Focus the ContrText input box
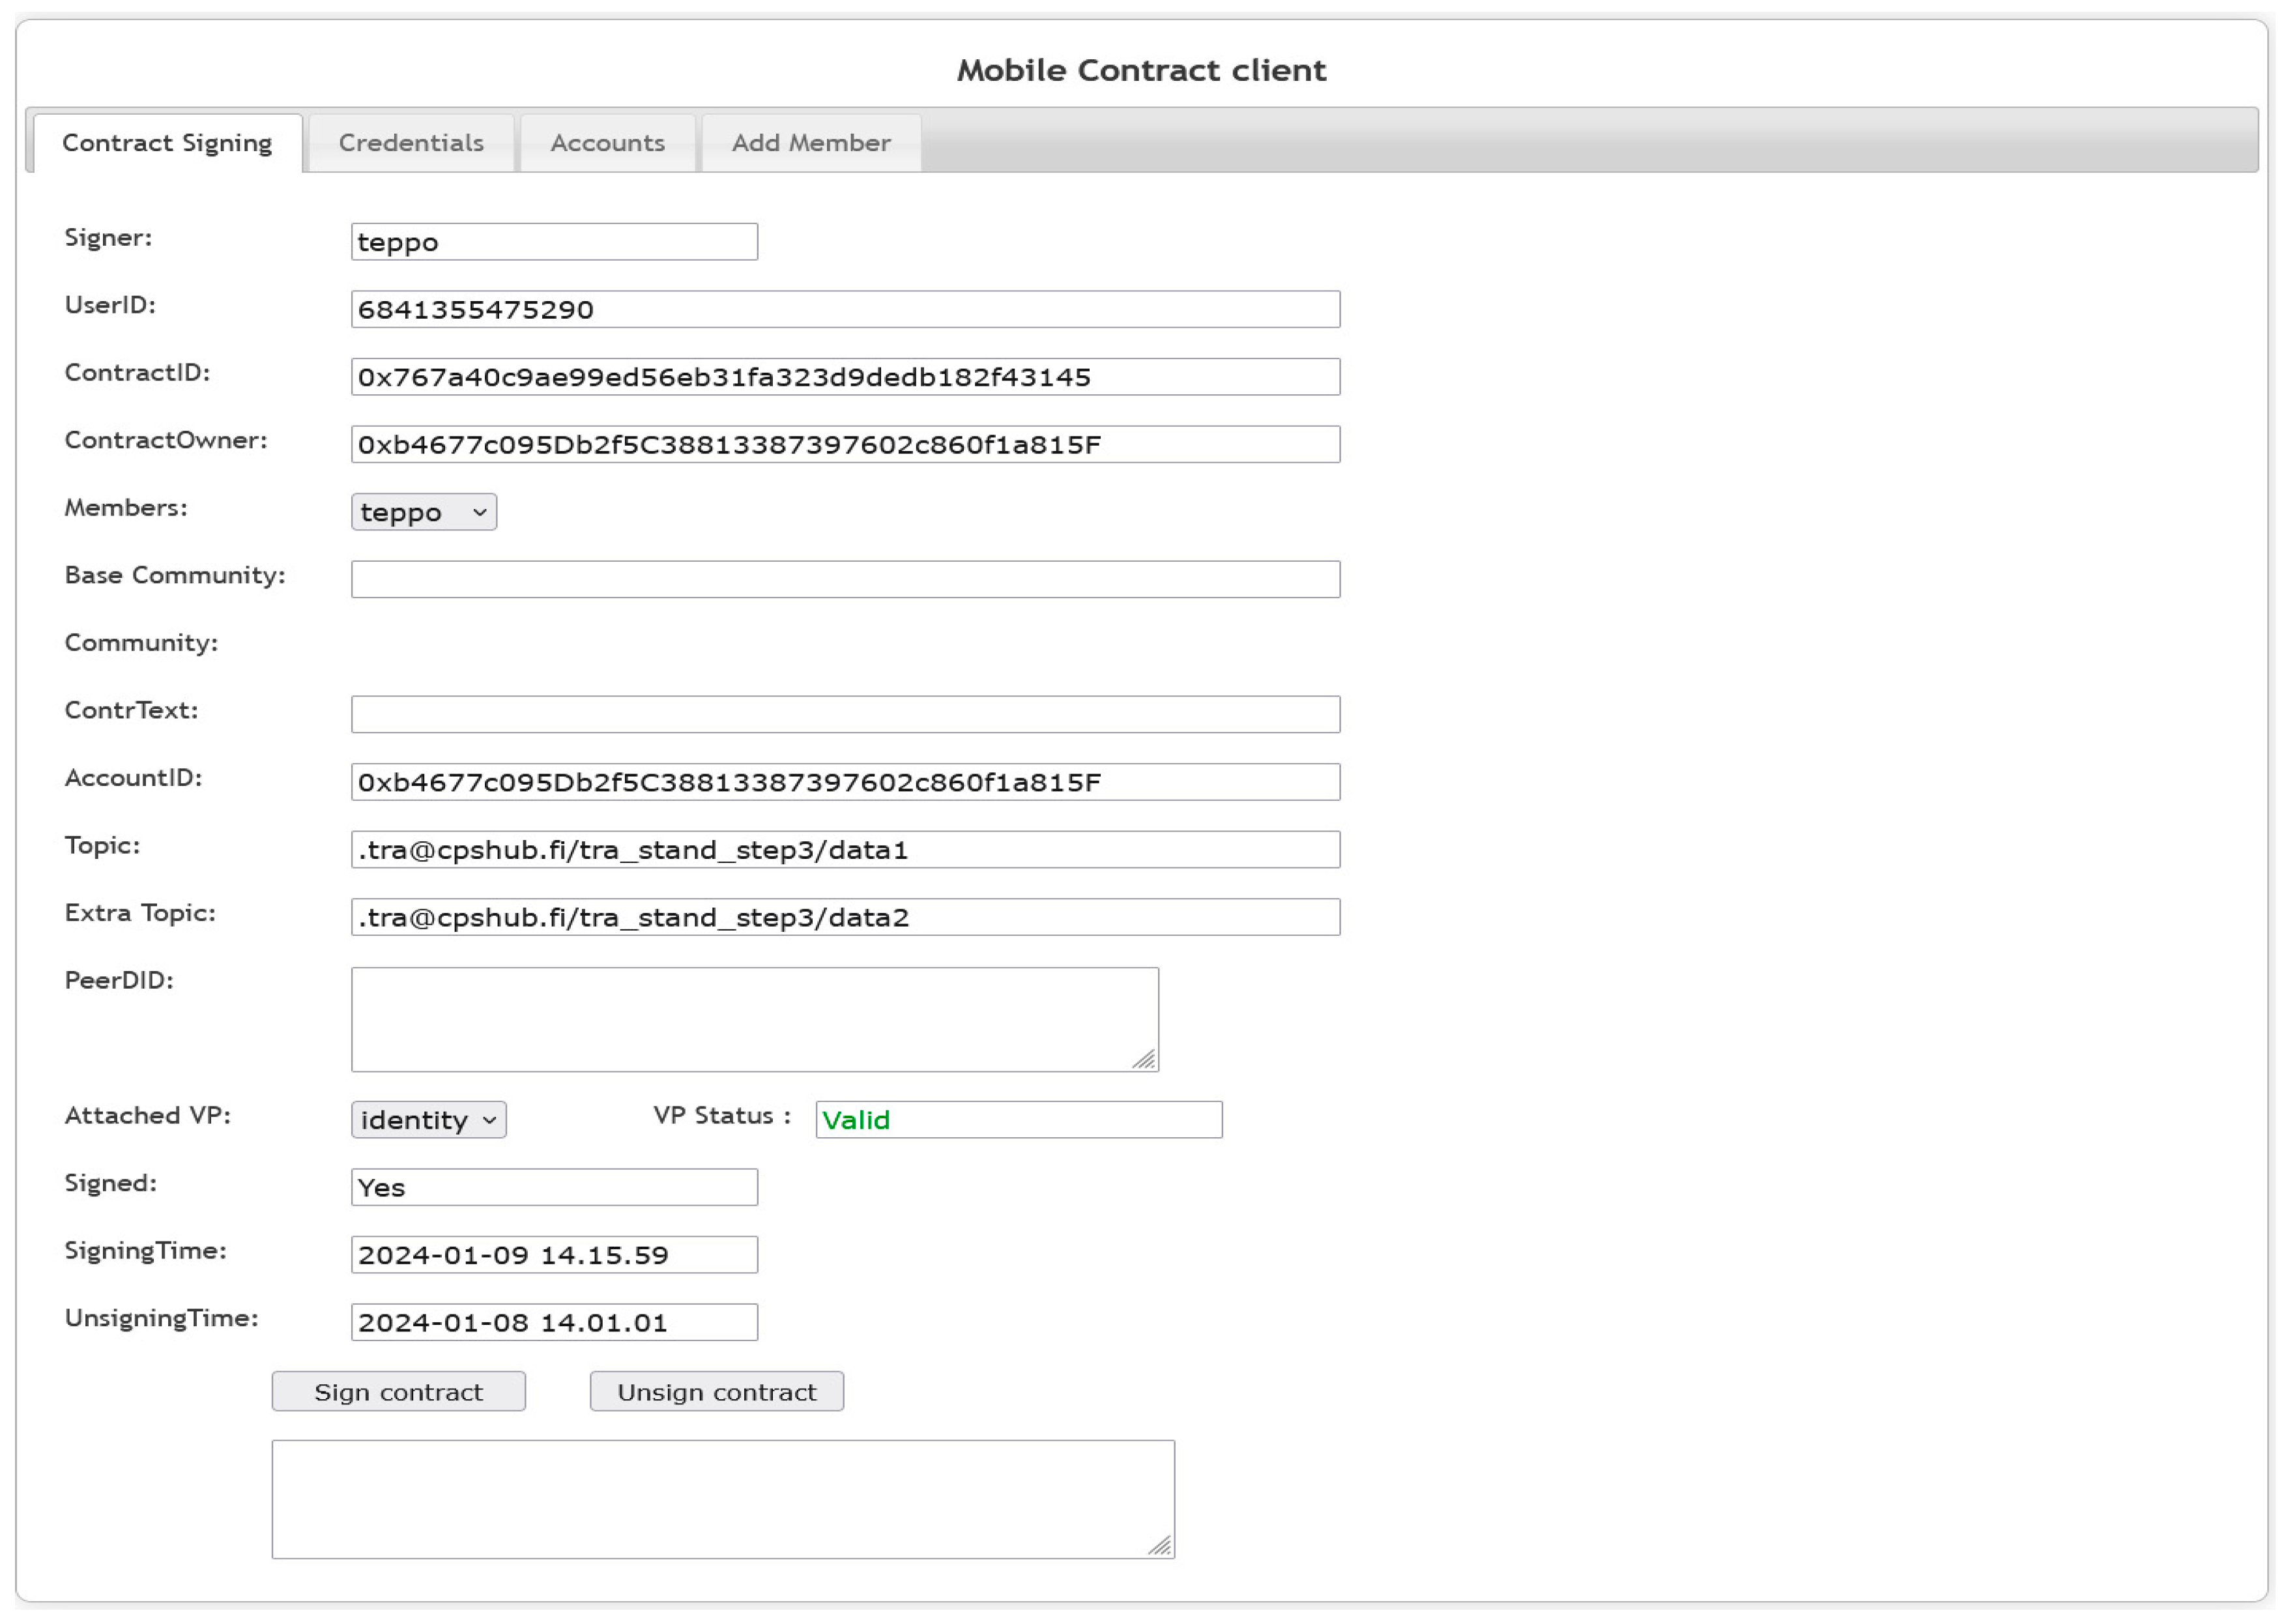2288x1624 pixels. (x=845, y=714)
